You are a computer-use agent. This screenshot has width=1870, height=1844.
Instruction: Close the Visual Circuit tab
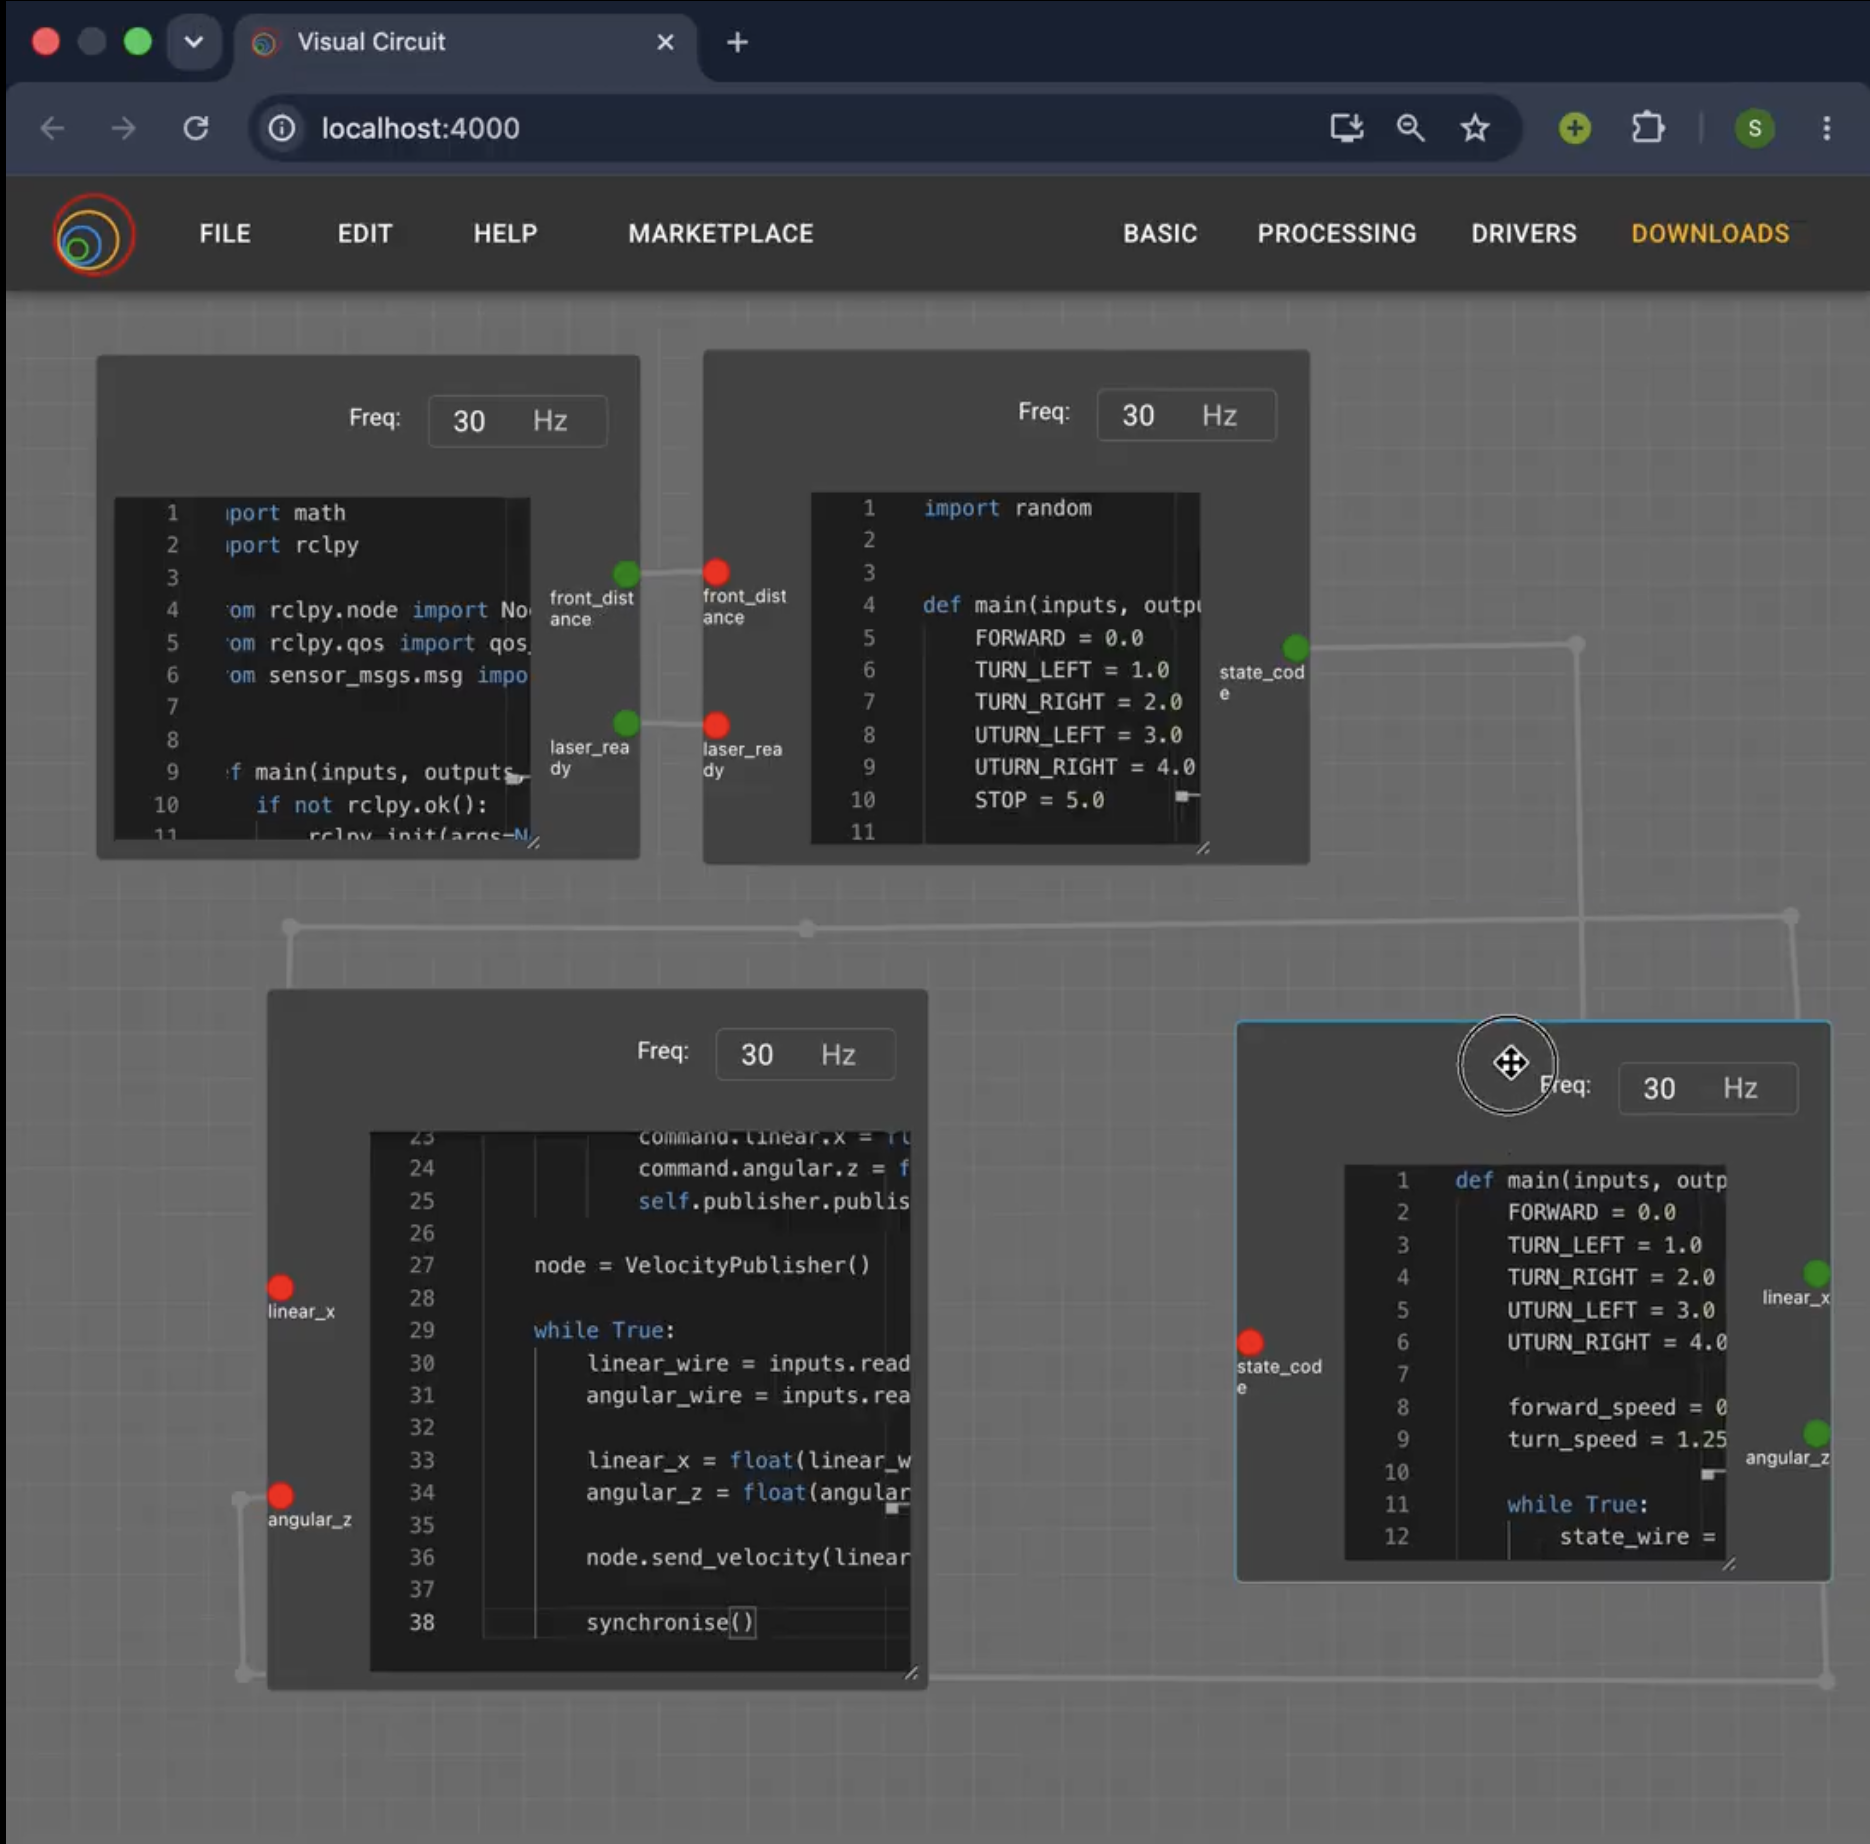pos(665,42)
